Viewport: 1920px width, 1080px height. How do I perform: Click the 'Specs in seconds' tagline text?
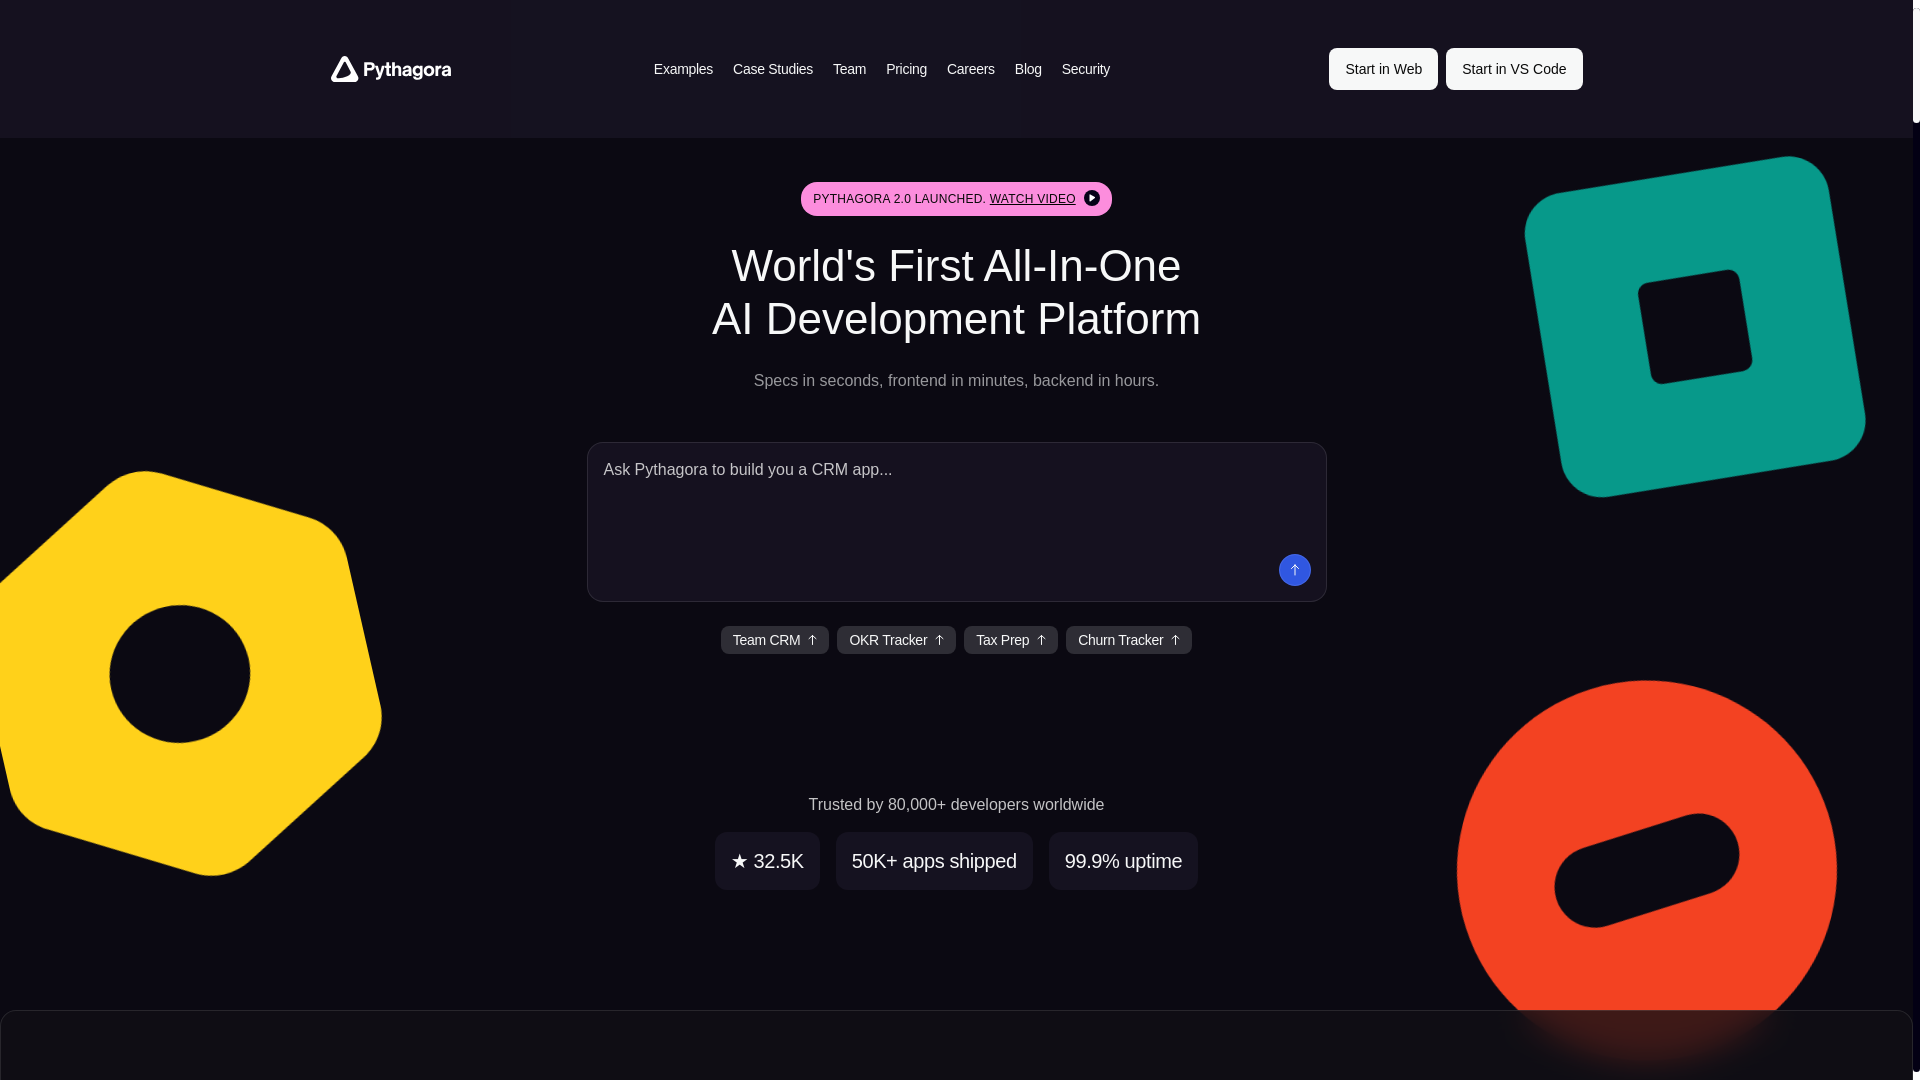956,381
